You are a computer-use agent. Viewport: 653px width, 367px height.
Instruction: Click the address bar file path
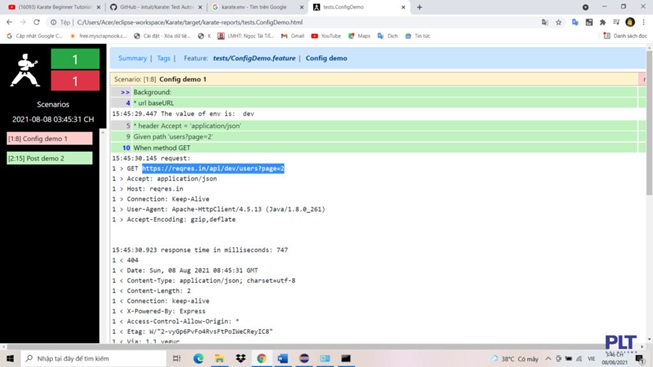(x=190, y=22)
